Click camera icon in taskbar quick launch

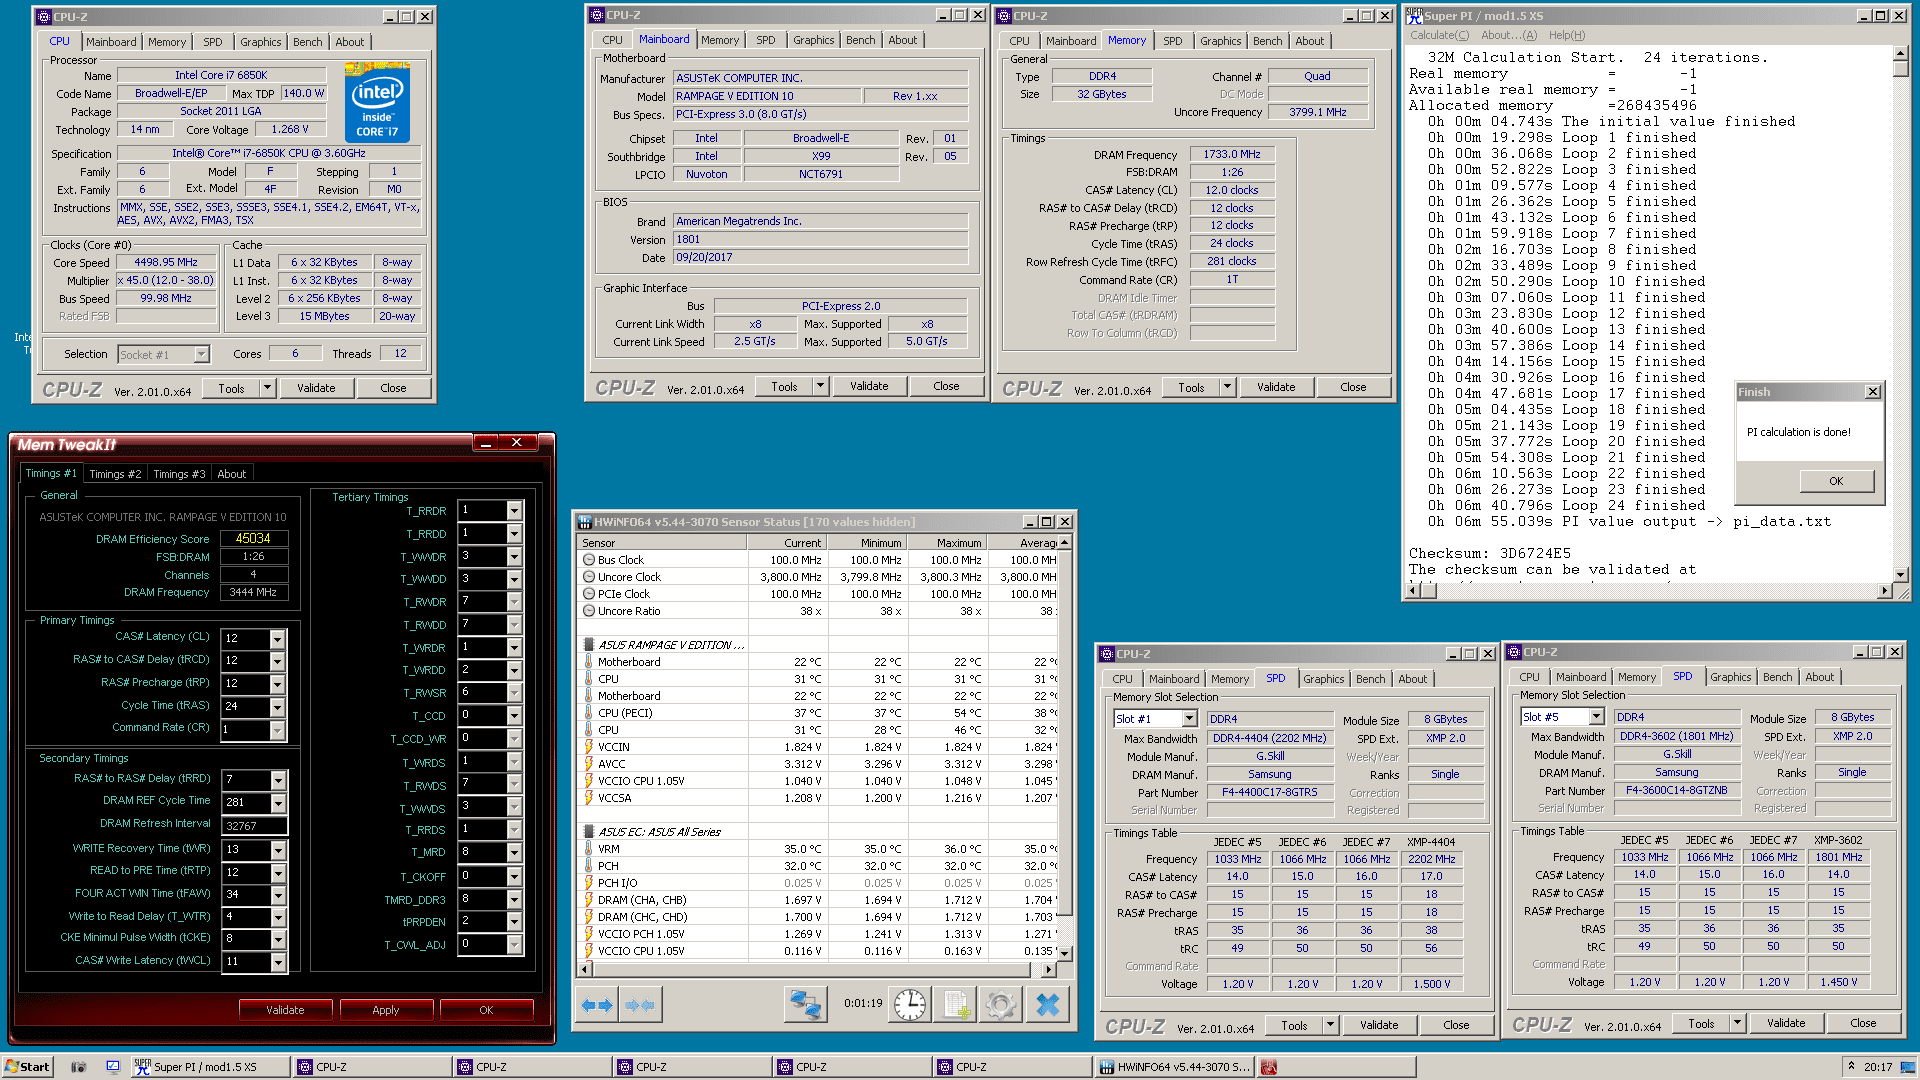(x=78, y=1067)
